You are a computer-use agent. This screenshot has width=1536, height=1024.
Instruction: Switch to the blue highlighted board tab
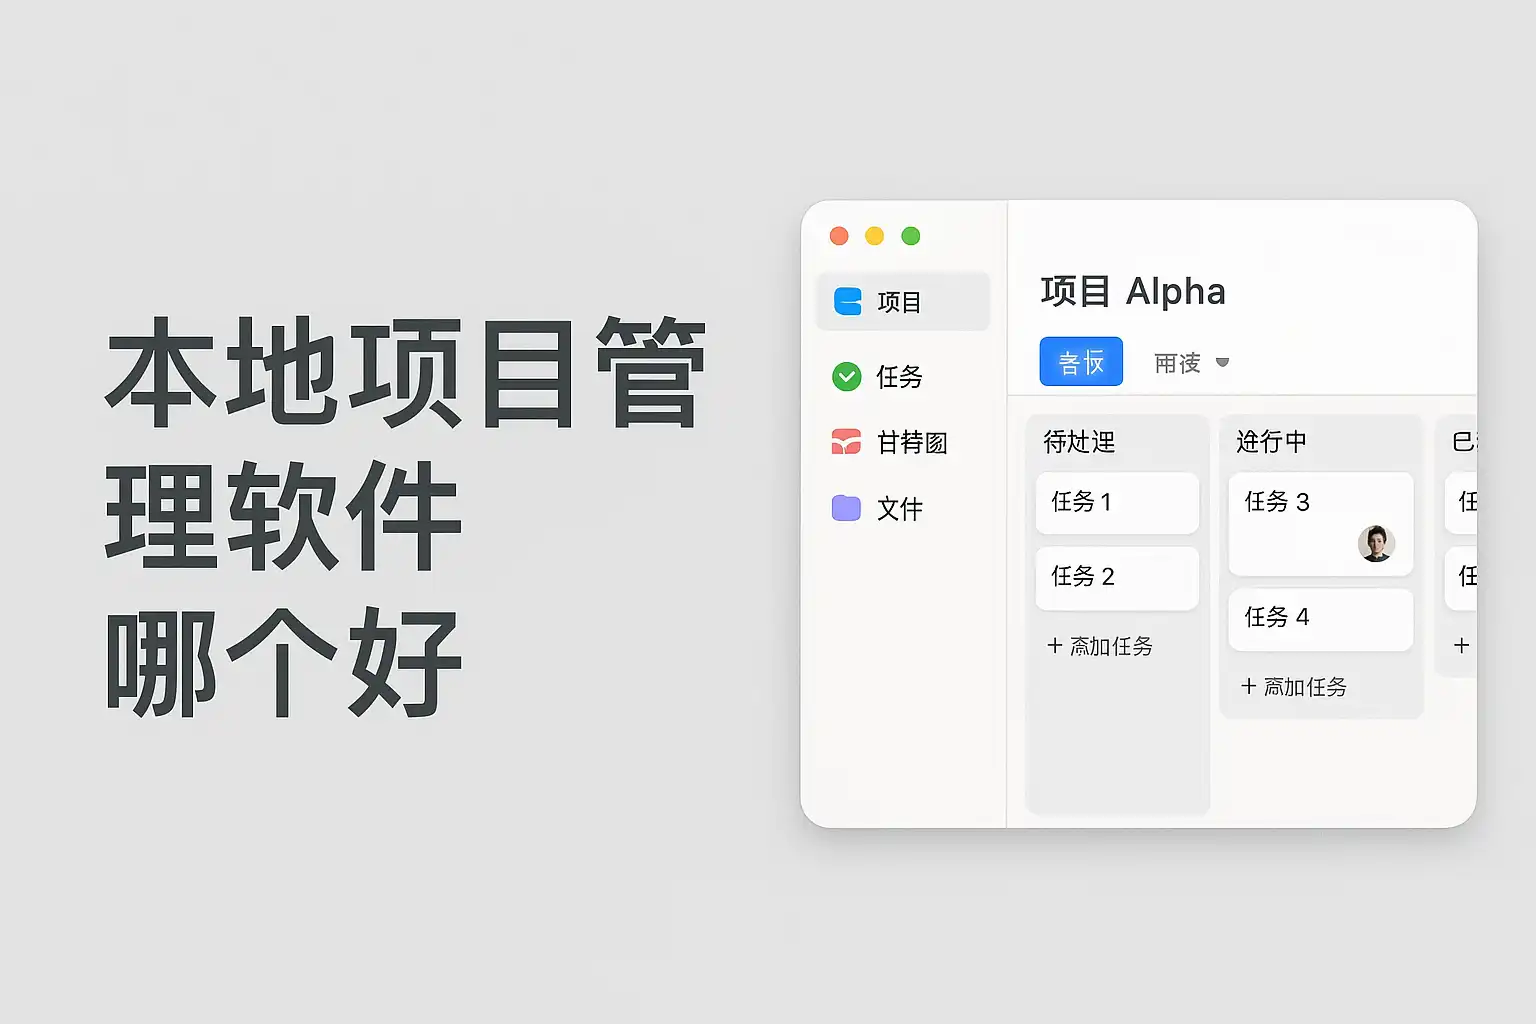point(1081,361)
